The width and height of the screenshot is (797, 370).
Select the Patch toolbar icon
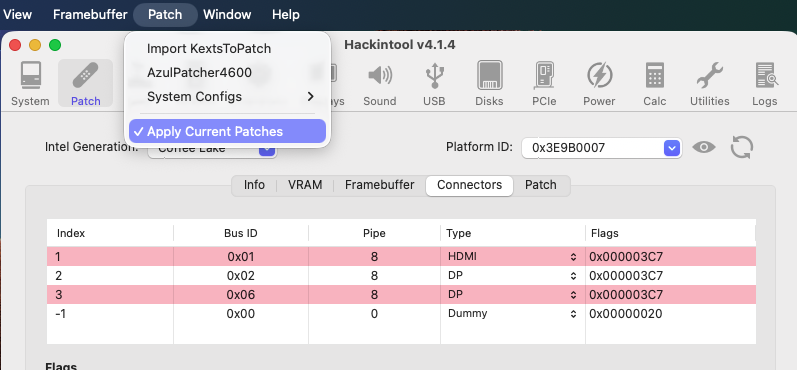85,83
